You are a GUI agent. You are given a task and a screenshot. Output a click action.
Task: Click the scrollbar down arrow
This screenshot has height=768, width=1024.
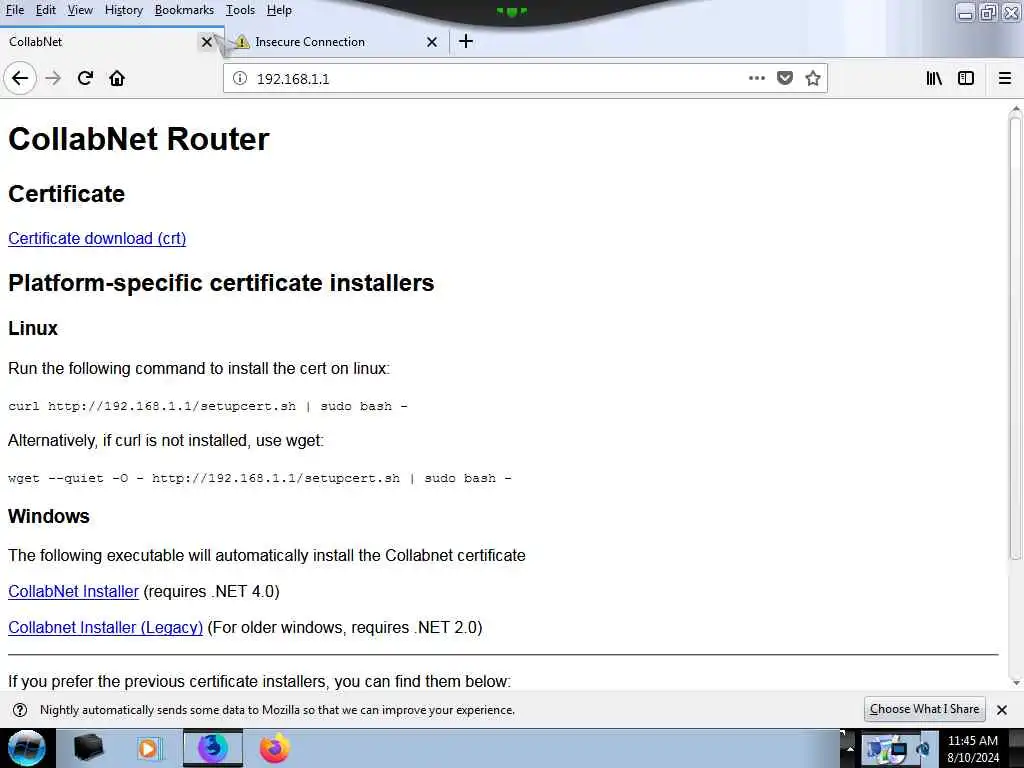tap(1015, 682)
